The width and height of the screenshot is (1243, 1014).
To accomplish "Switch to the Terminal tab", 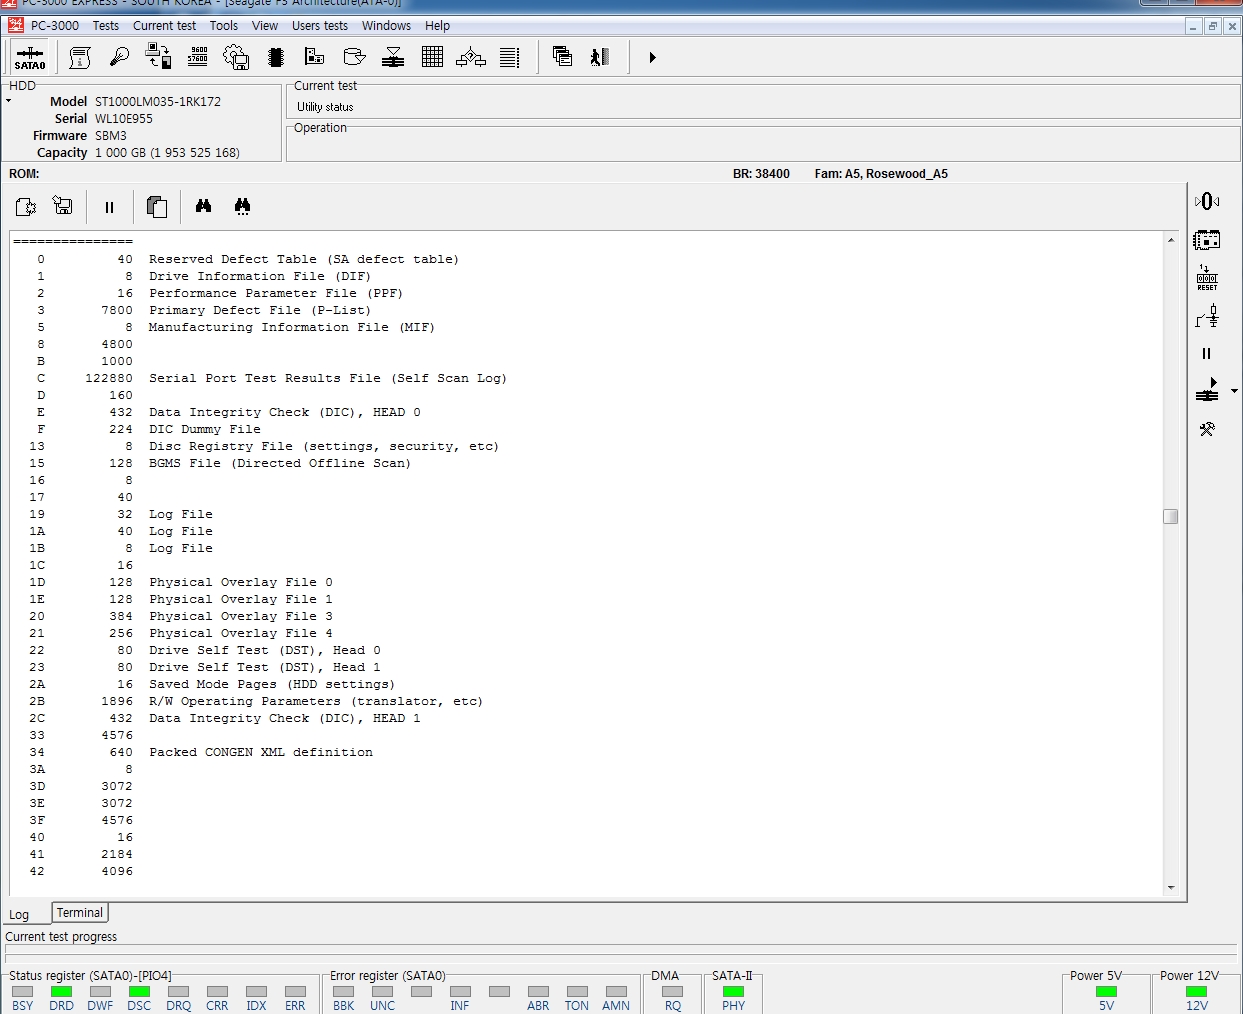I will [80, 913].
